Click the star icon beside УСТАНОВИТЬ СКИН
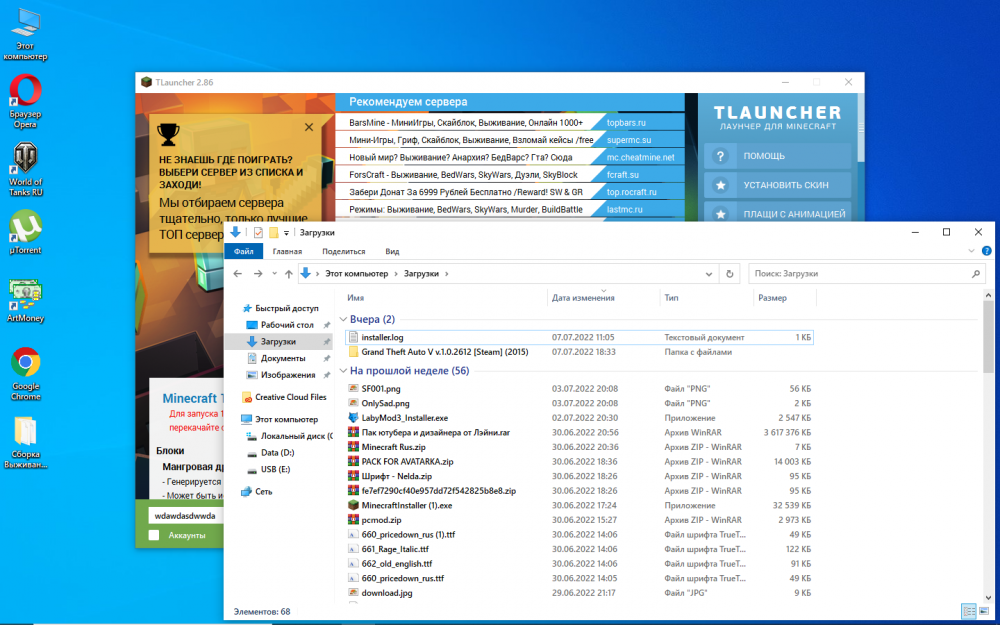Screen dimensions: 1000x625 pyautogui.click(x=720, y=185)
